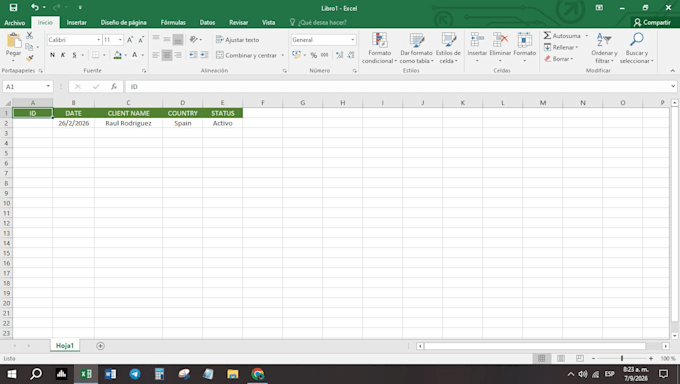Image resolution: width=680 pixels, height=384 pixels.
Task: Add a new sheet with plus button
Action: point(100,346)
